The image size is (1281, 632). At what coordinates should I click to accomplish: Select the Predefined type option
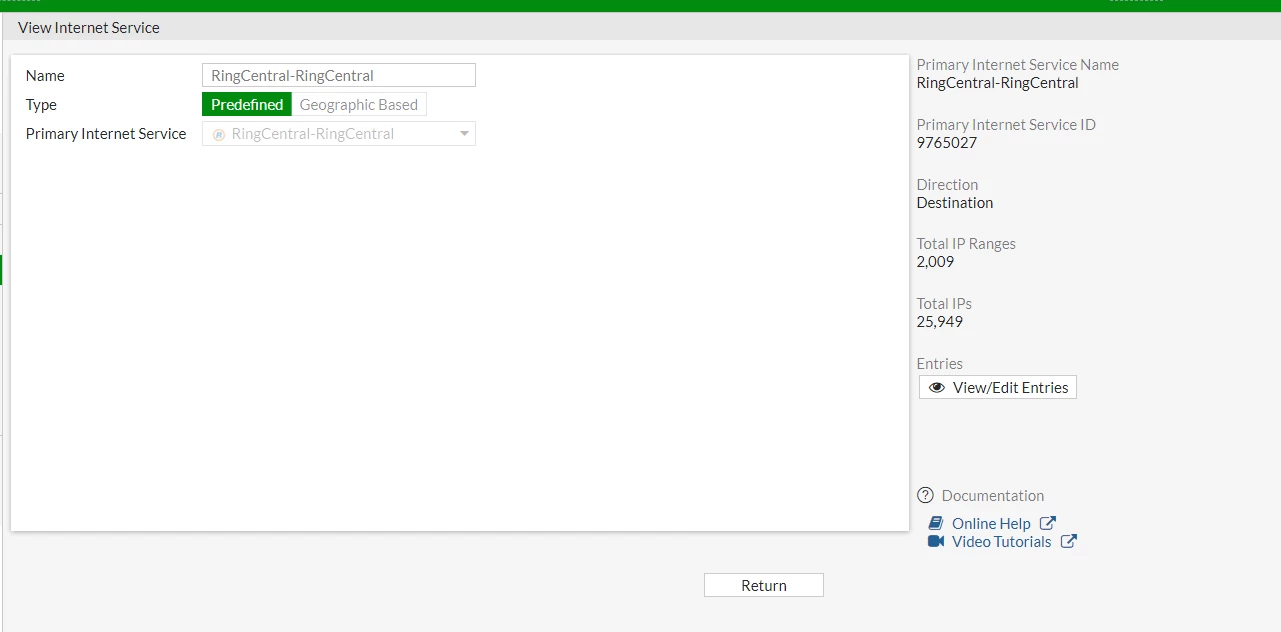[x=247, y=105]
